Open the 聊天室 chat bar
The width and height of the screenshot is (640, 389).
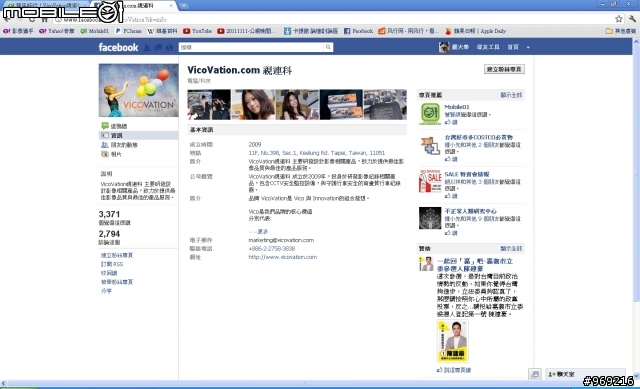point(585,374)
